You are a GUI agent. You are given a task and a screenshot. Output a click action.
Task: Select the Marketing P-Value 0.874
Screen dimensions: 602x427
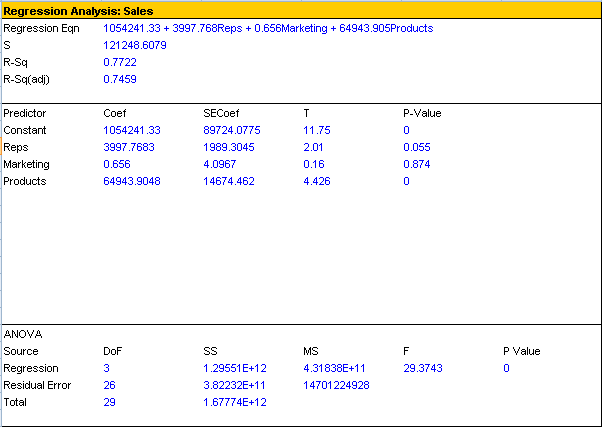[417, 164]
